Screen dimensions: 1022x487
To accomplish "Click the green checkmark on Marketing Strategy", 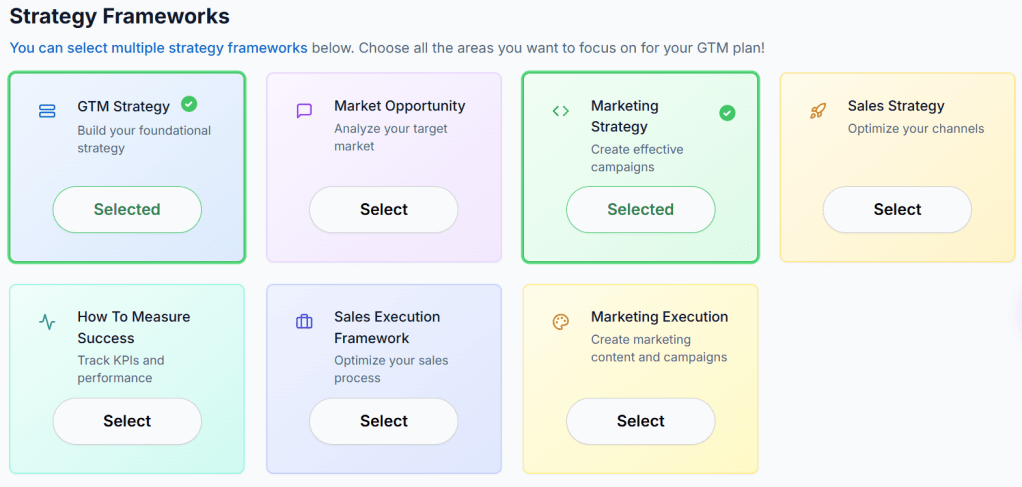I will (x=727, y=113).
